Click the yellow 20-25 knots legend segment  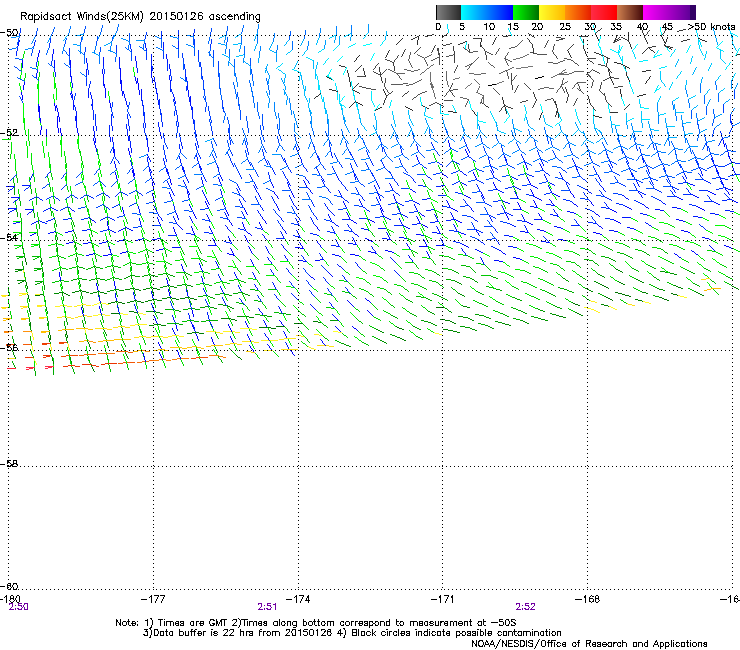[x=552, y=12]
